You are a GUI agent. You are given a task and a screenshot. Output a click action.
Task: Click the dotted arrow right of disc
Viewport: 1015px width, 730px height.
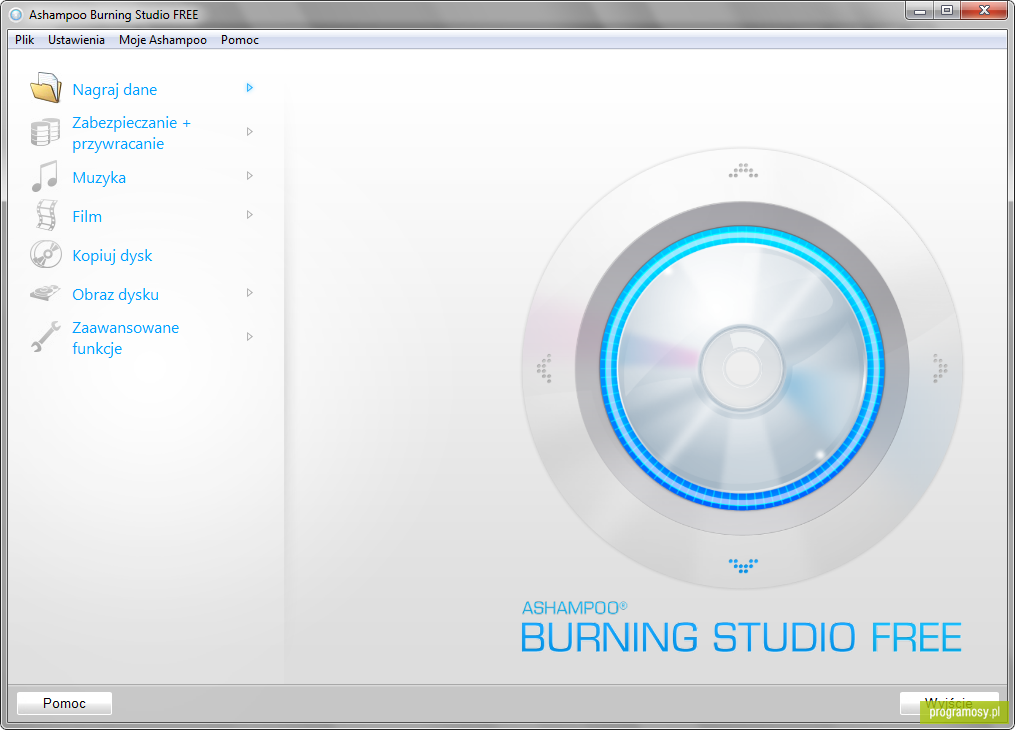pos(940,368)
